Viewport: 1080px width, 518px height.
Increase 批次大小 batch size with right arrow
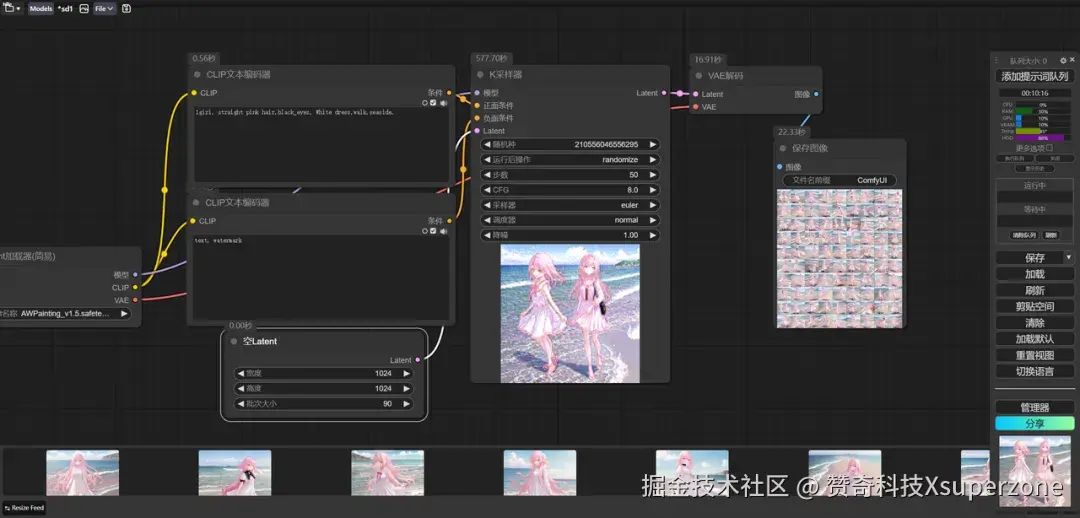(x=406, y=404)
